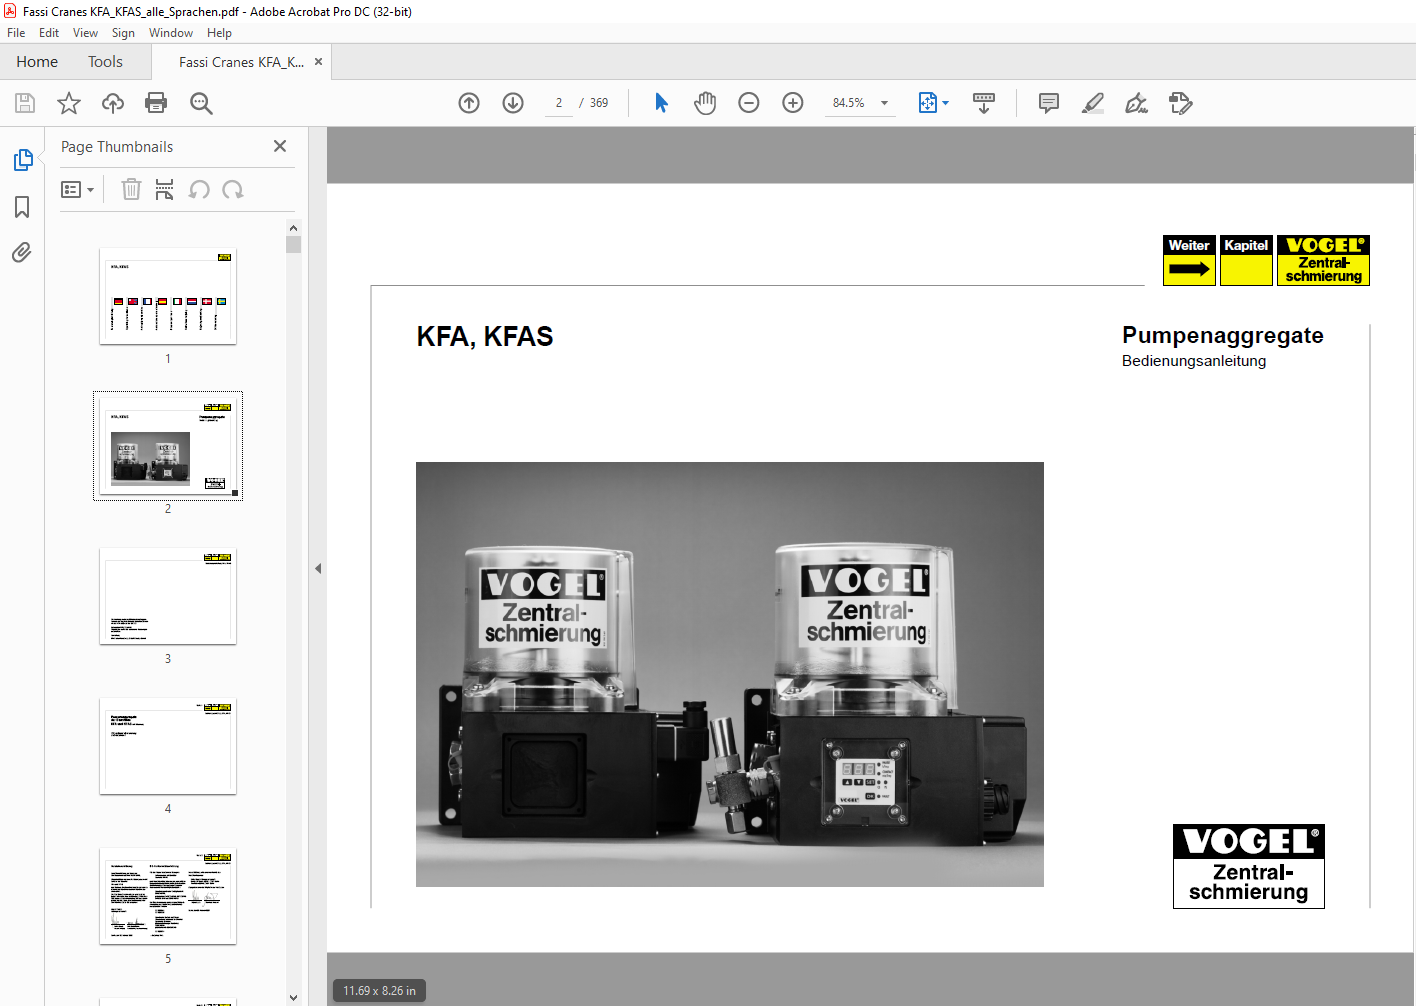Switch to the Home tab

point(37,62)
